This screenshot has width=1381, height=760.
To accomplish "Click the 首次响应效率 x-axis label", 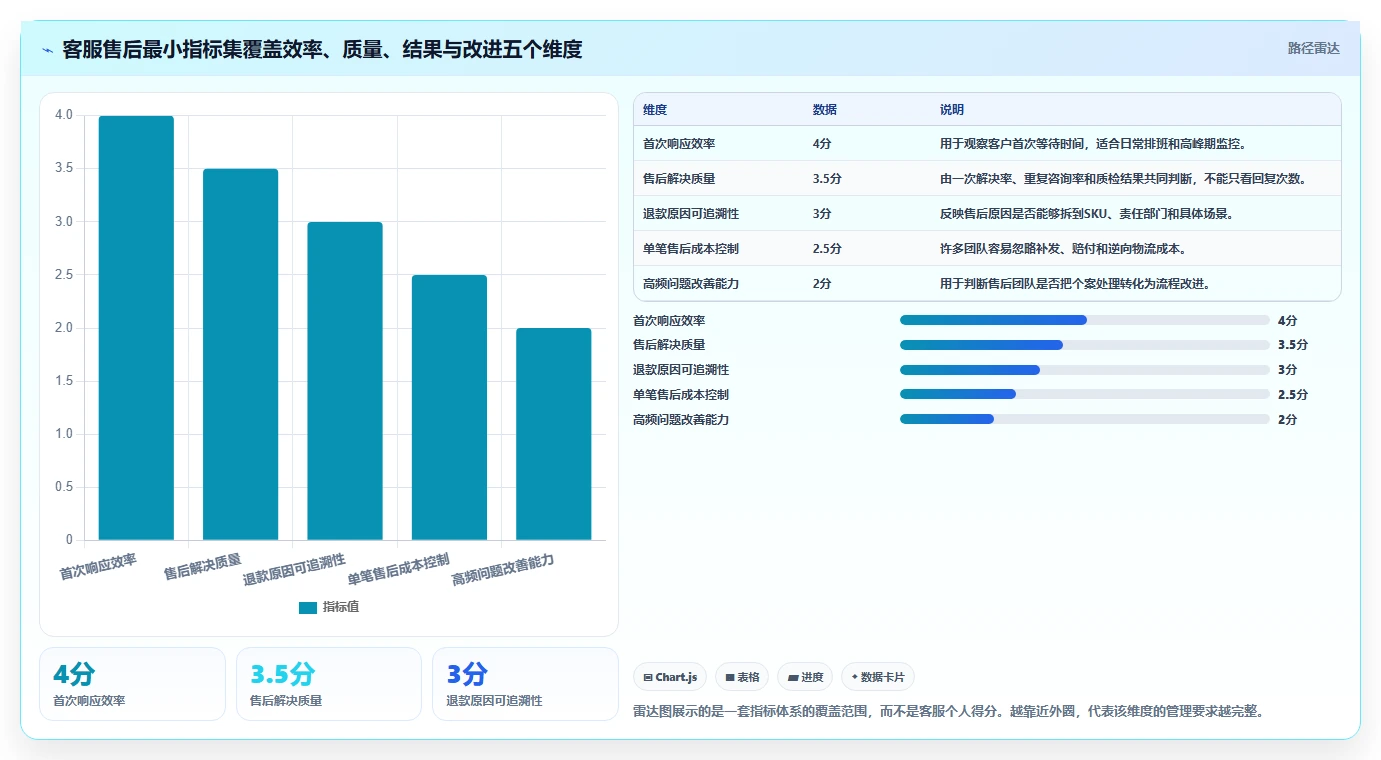I will (x=98, y=567).
